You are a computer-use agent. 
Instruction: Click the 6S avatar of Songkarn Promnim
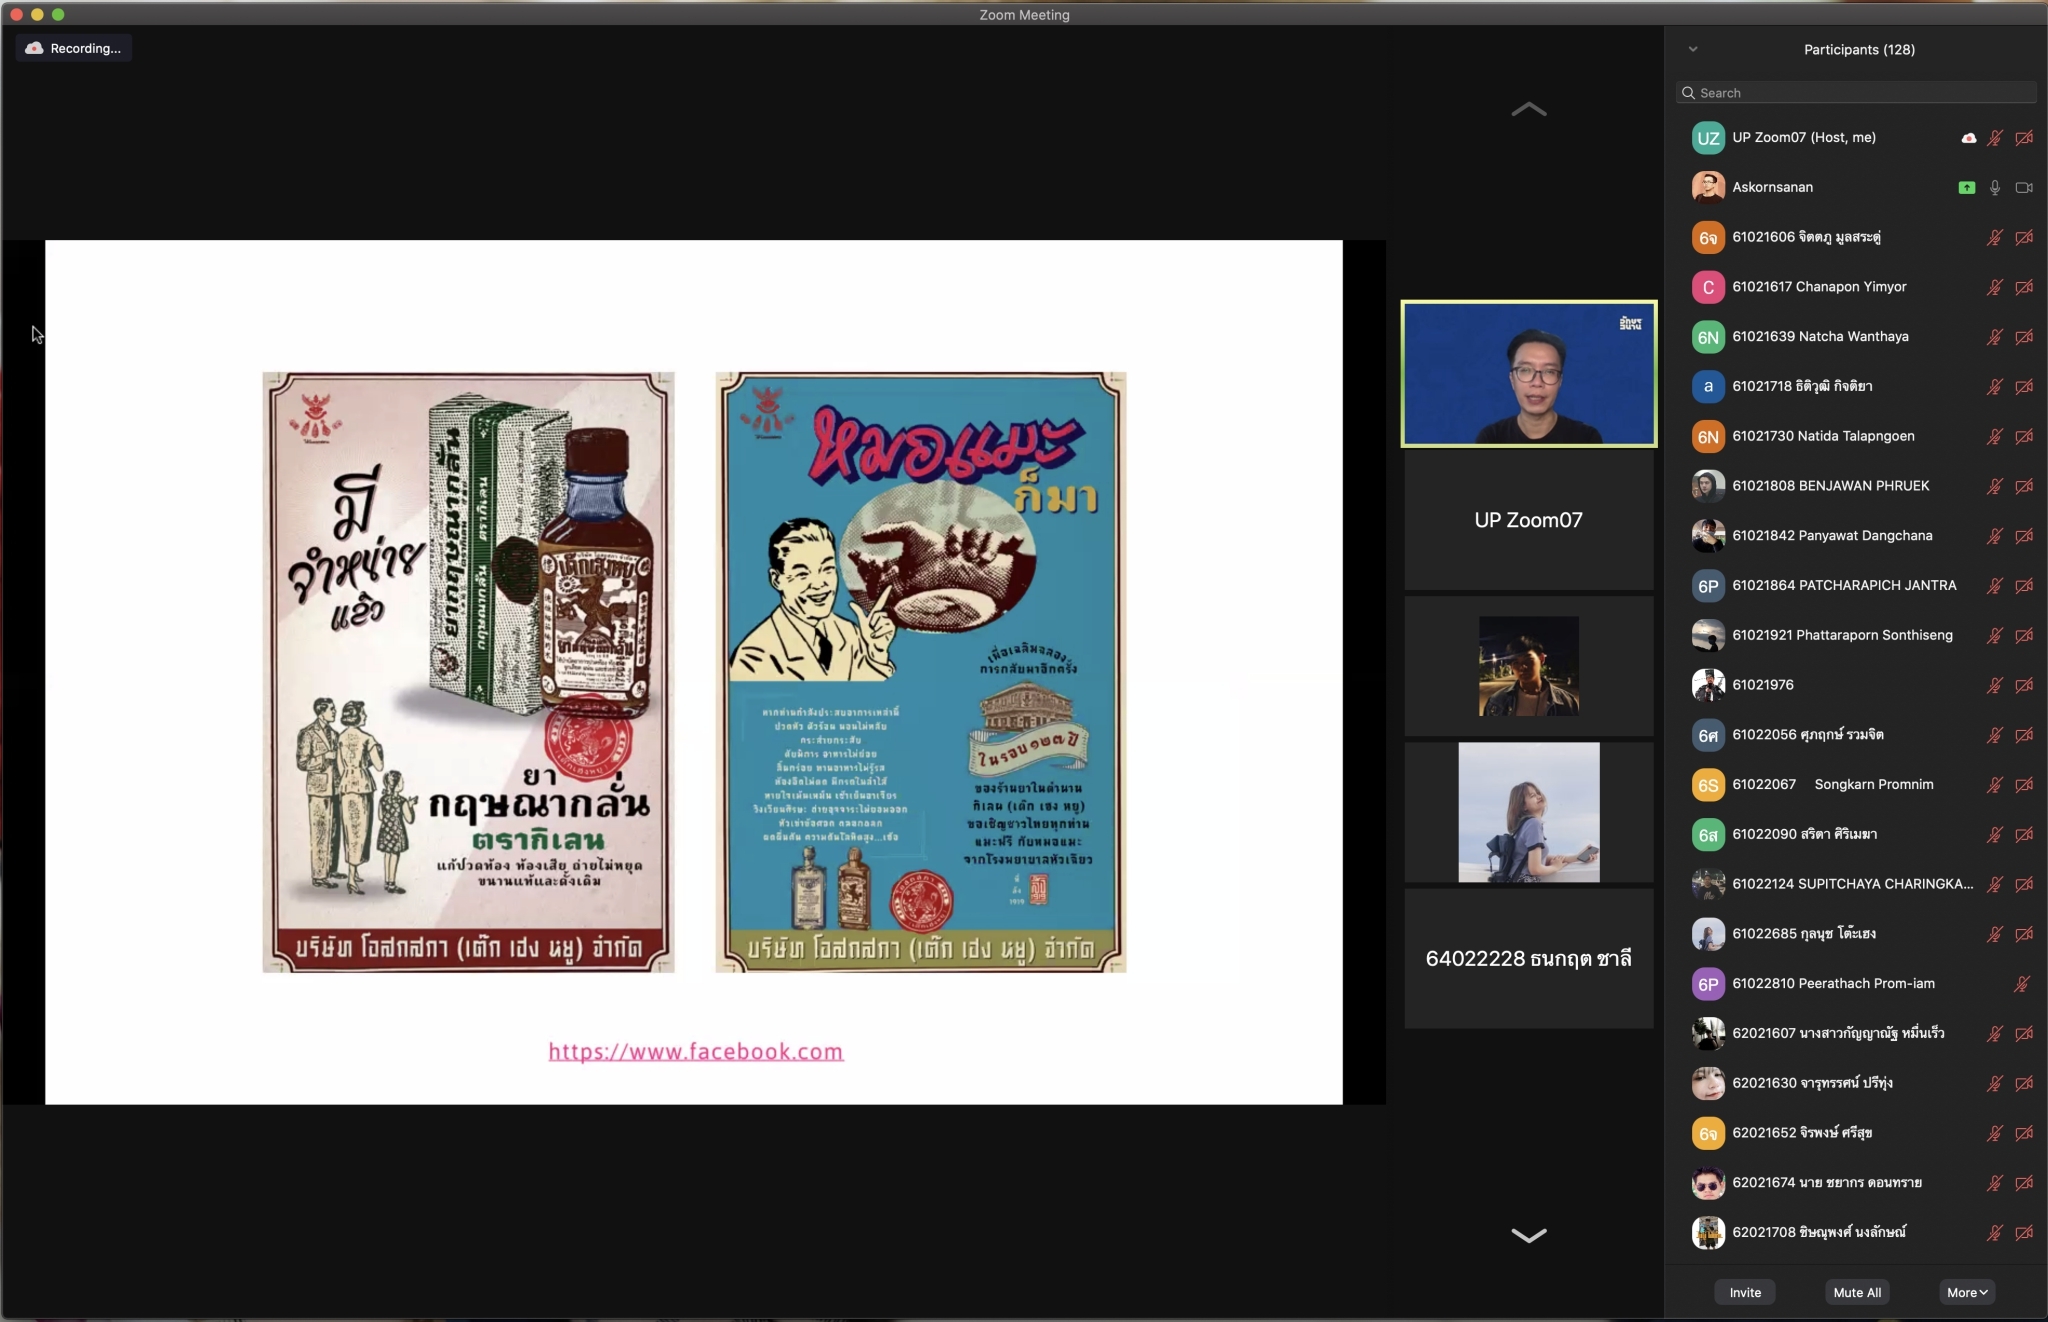point(1708,785)
